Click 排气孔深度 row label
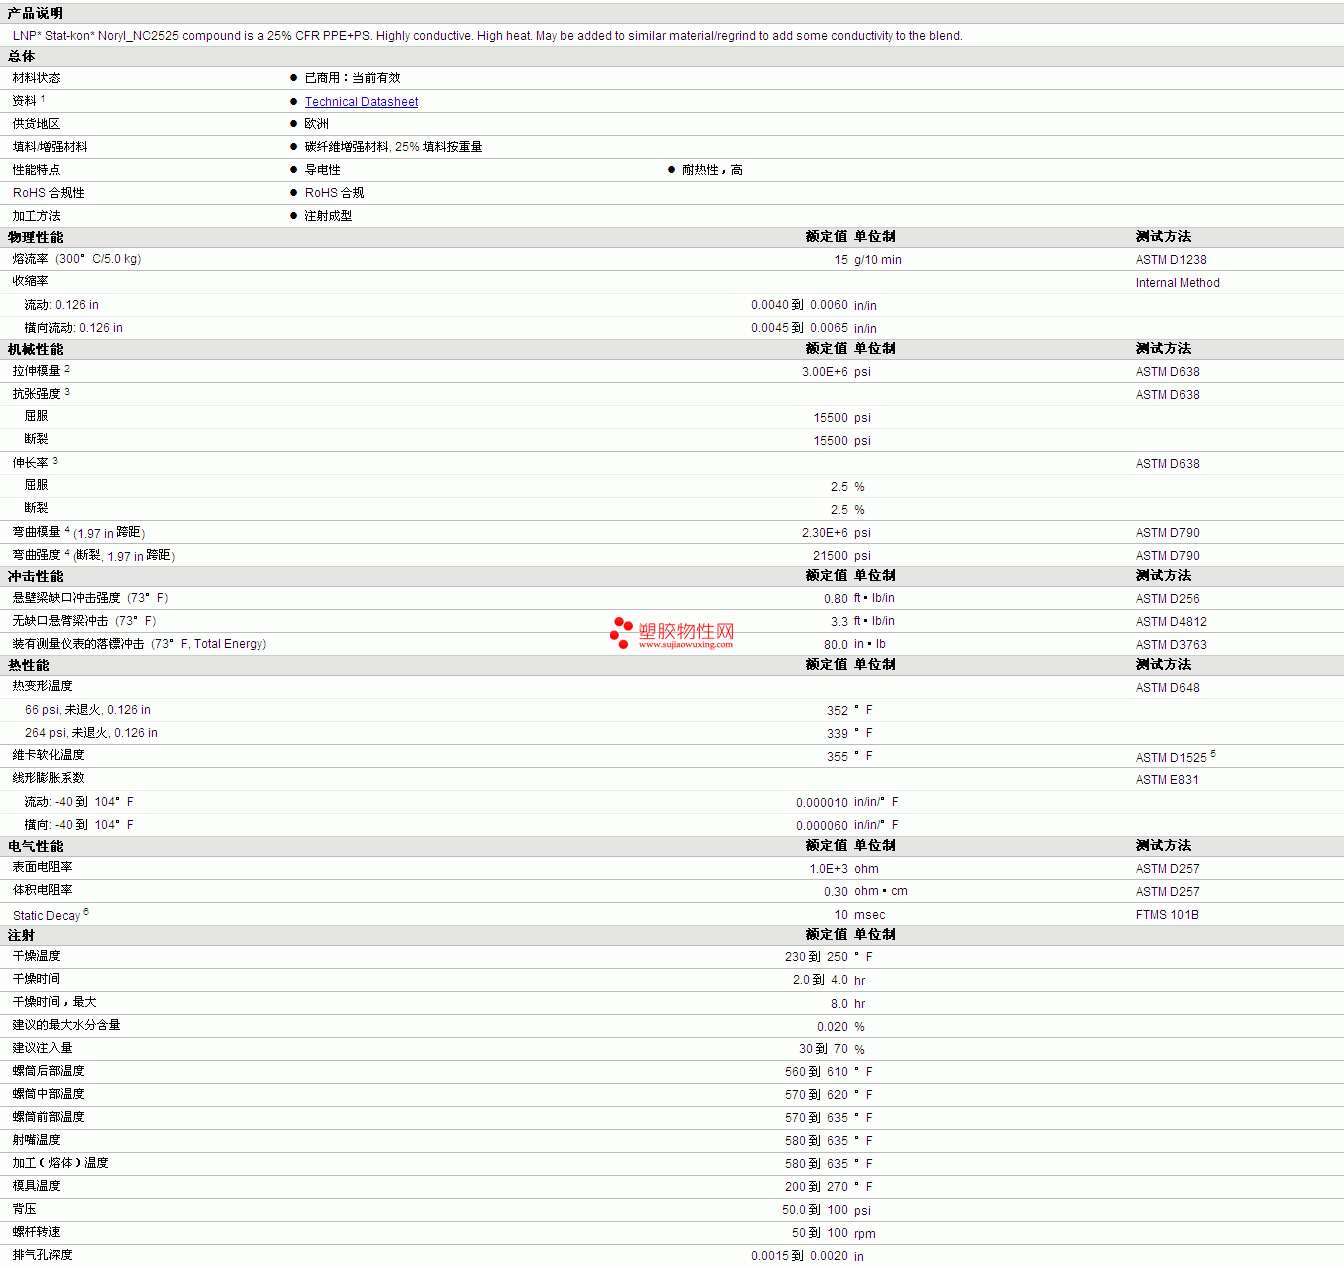1344x1267 pixels. click(x=43, y=1255)
